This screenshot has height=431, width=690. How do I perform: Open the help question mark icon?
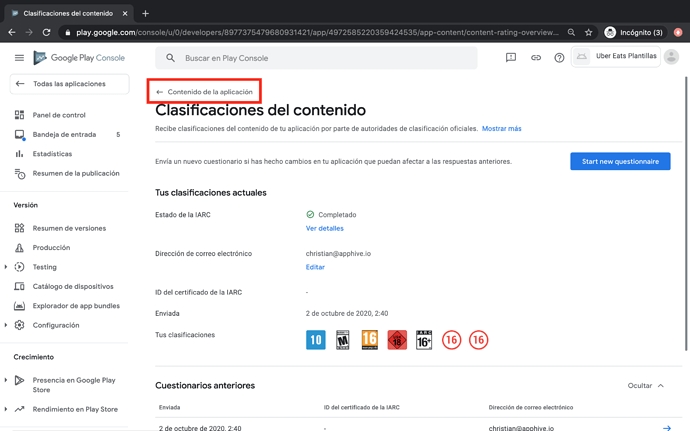pyautogui.click(x=559, y=58)
